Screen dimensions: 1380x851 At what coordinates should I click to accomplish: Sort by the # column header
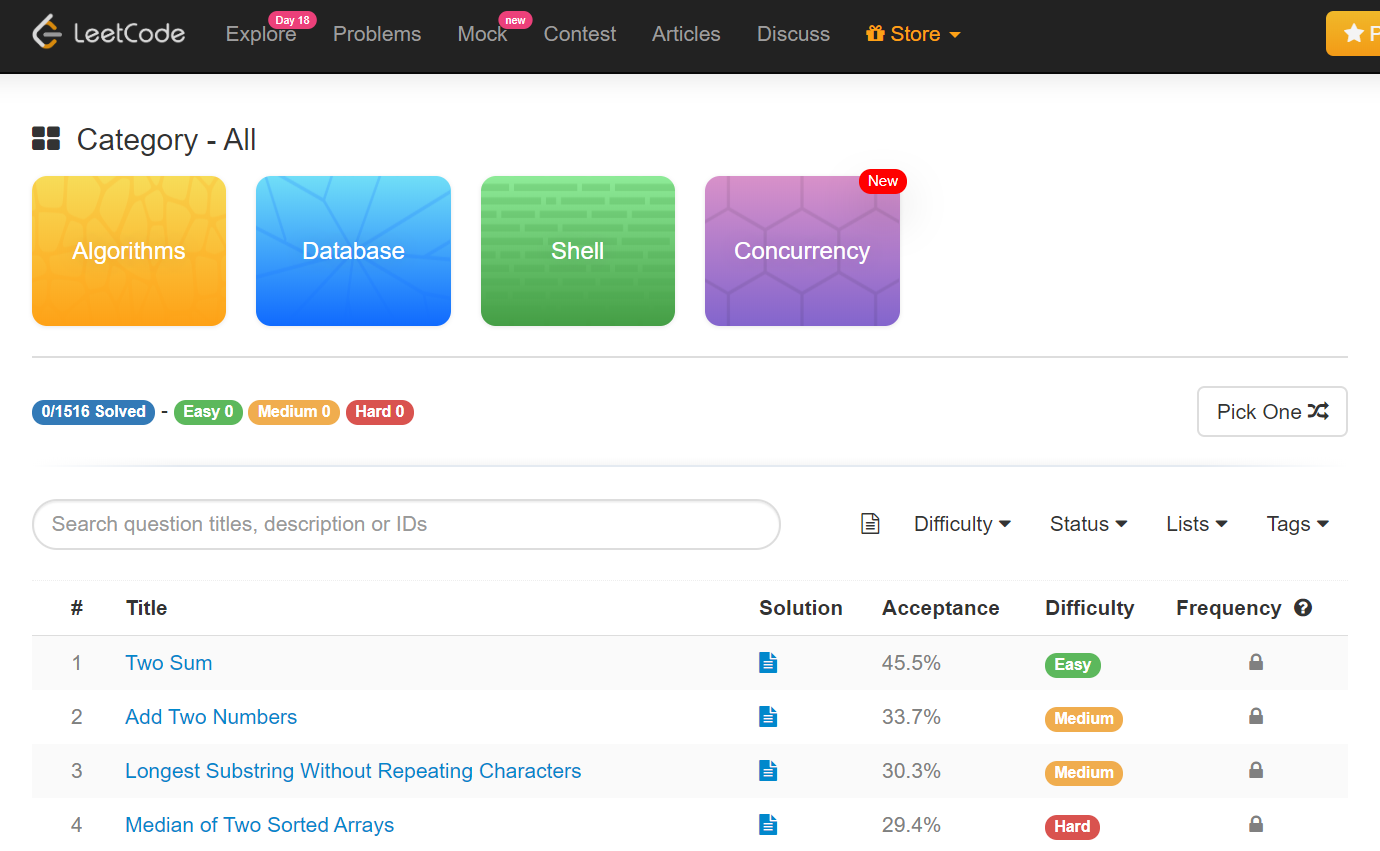click(x=77, y=608)
